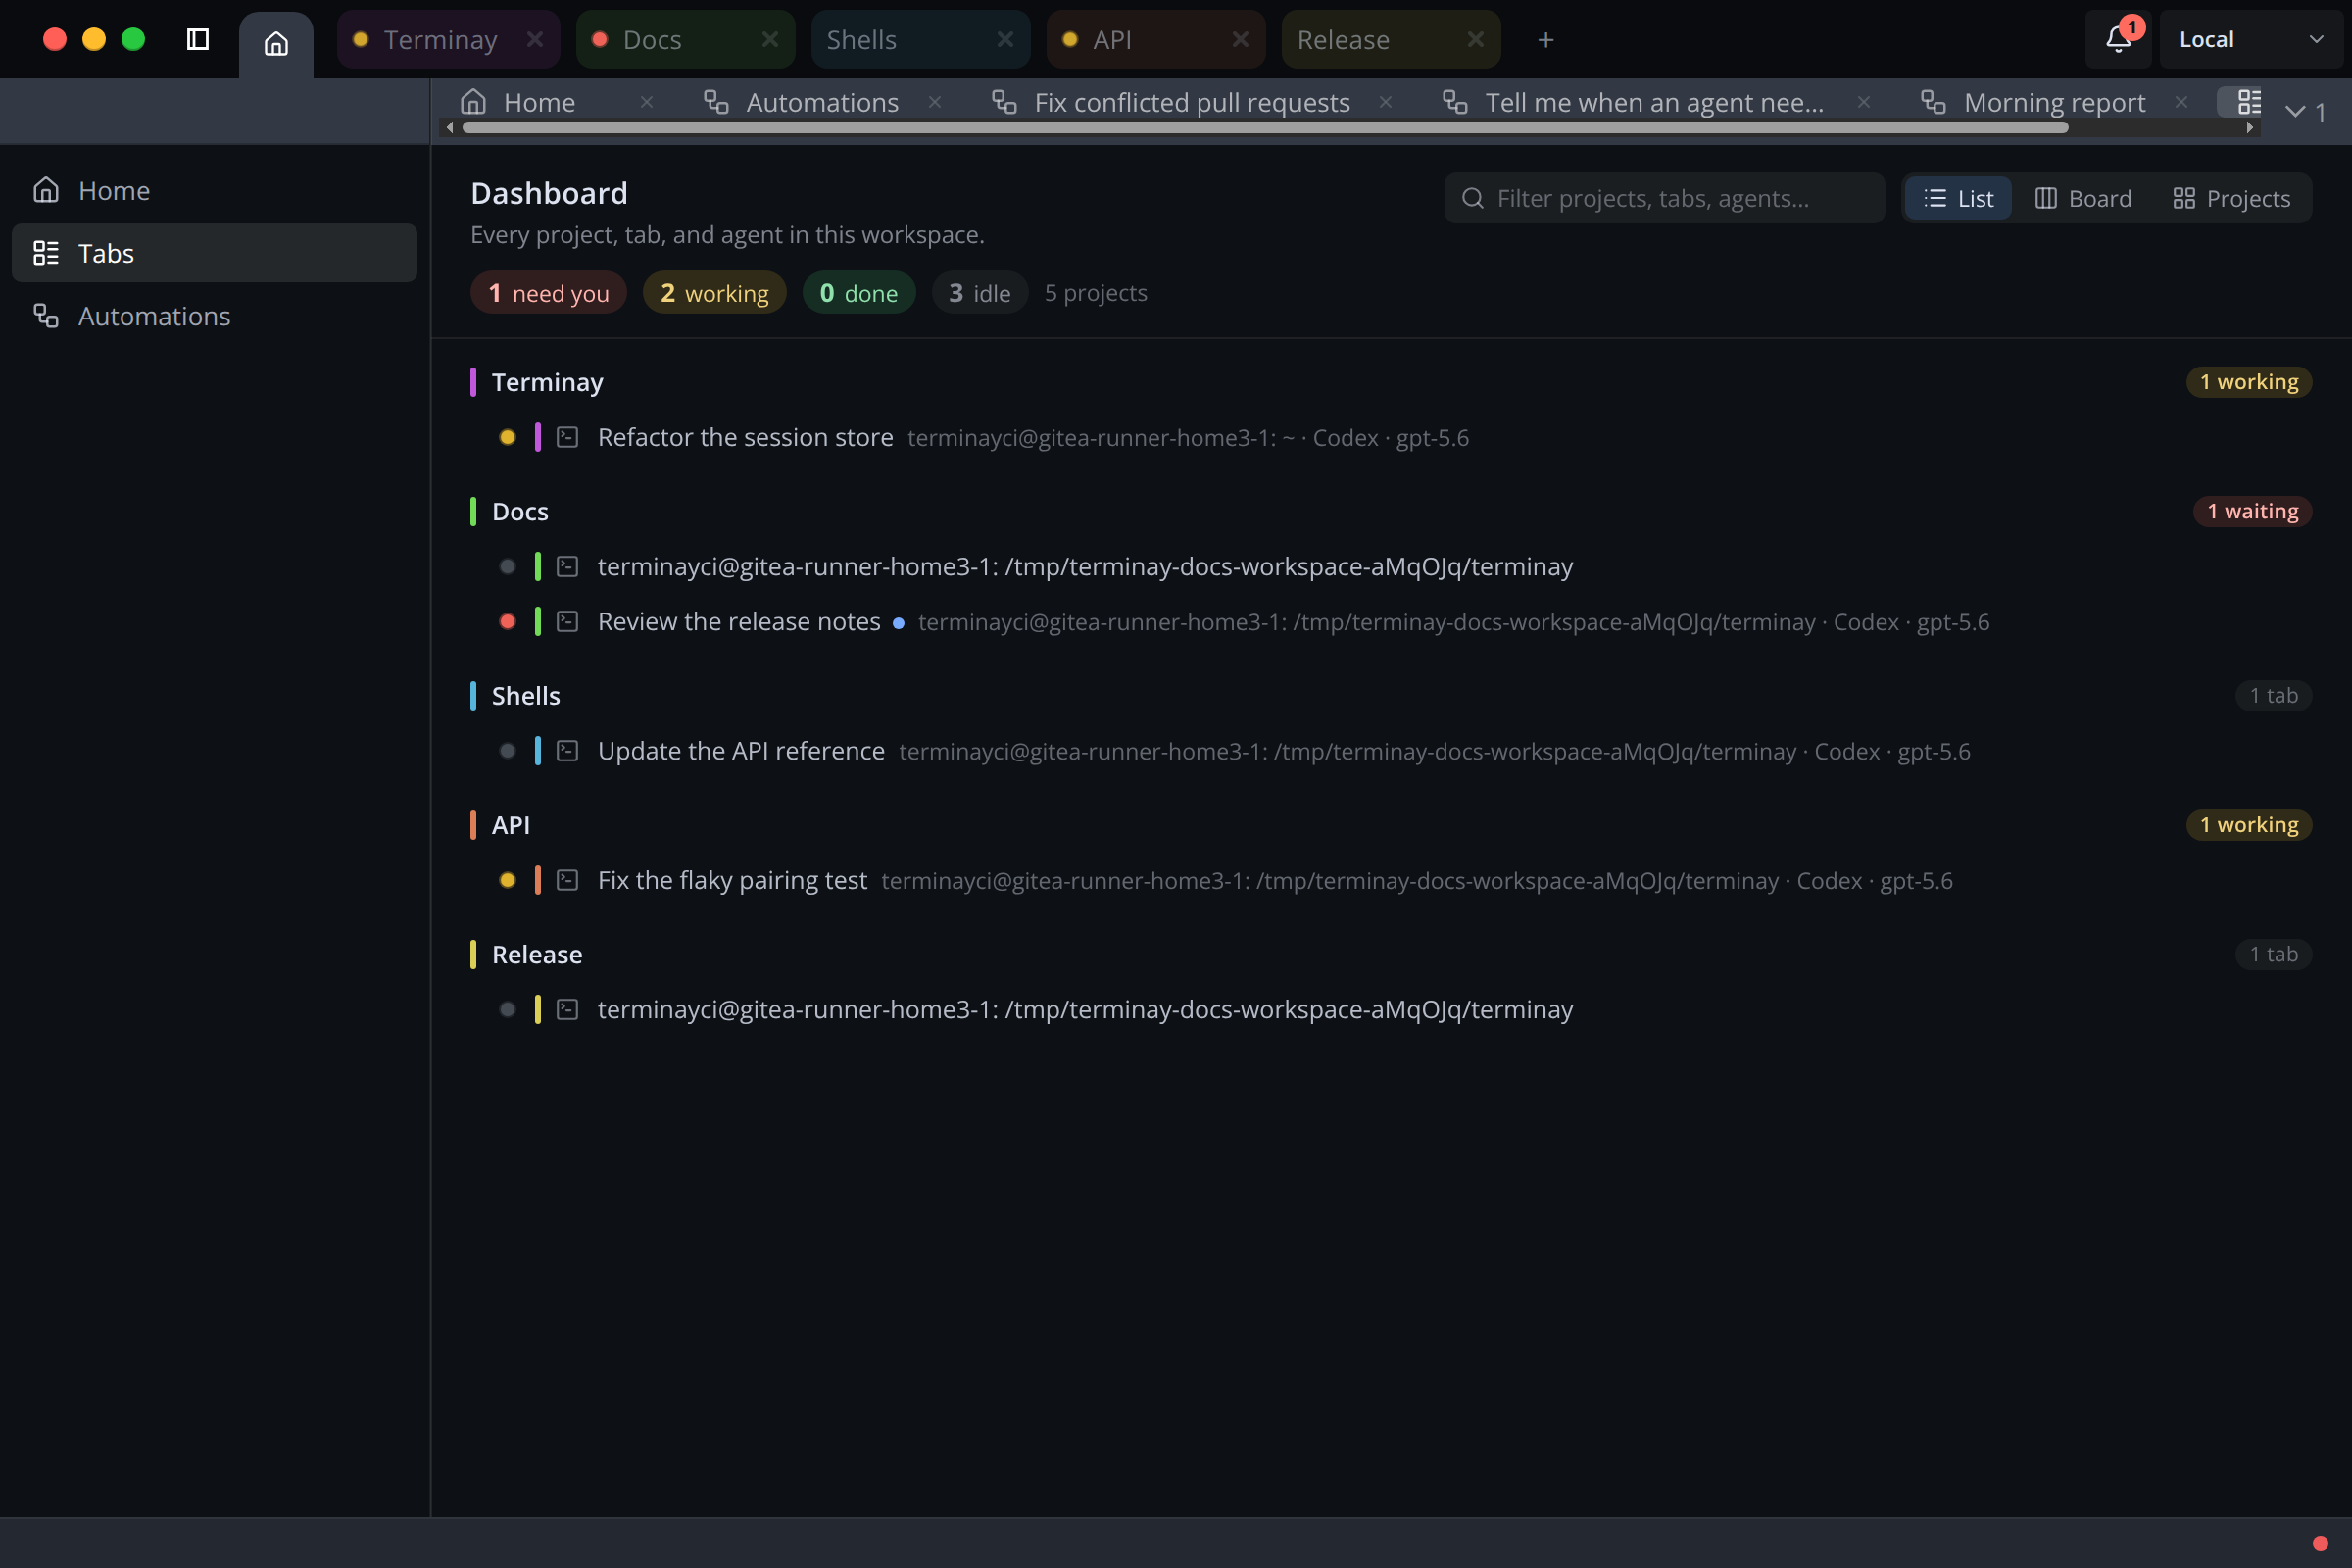The width and height of the screenshot is (2352, 1568).
Task: Close the Tell me when an agent tab
Action: point(1864,102)
